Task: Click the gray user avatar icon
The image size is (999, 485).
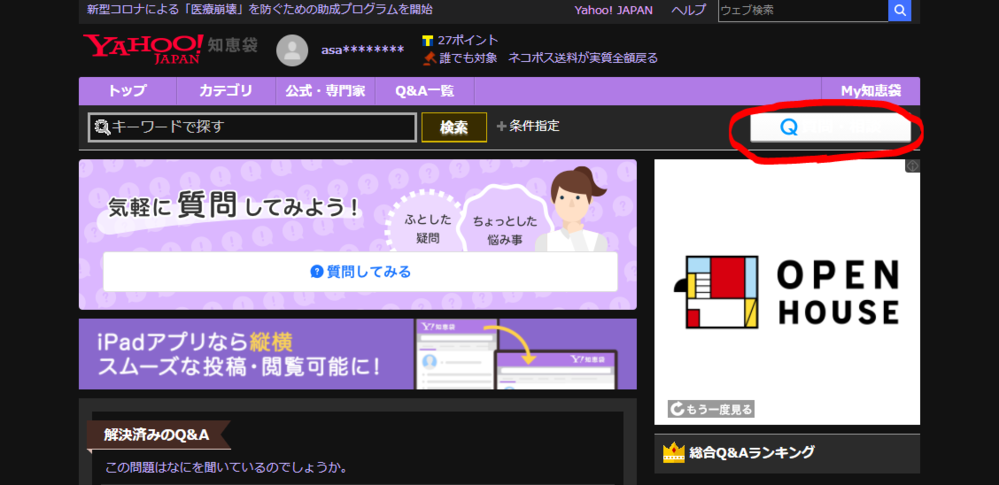Action: pyautogui.click(x=292, y=50)
